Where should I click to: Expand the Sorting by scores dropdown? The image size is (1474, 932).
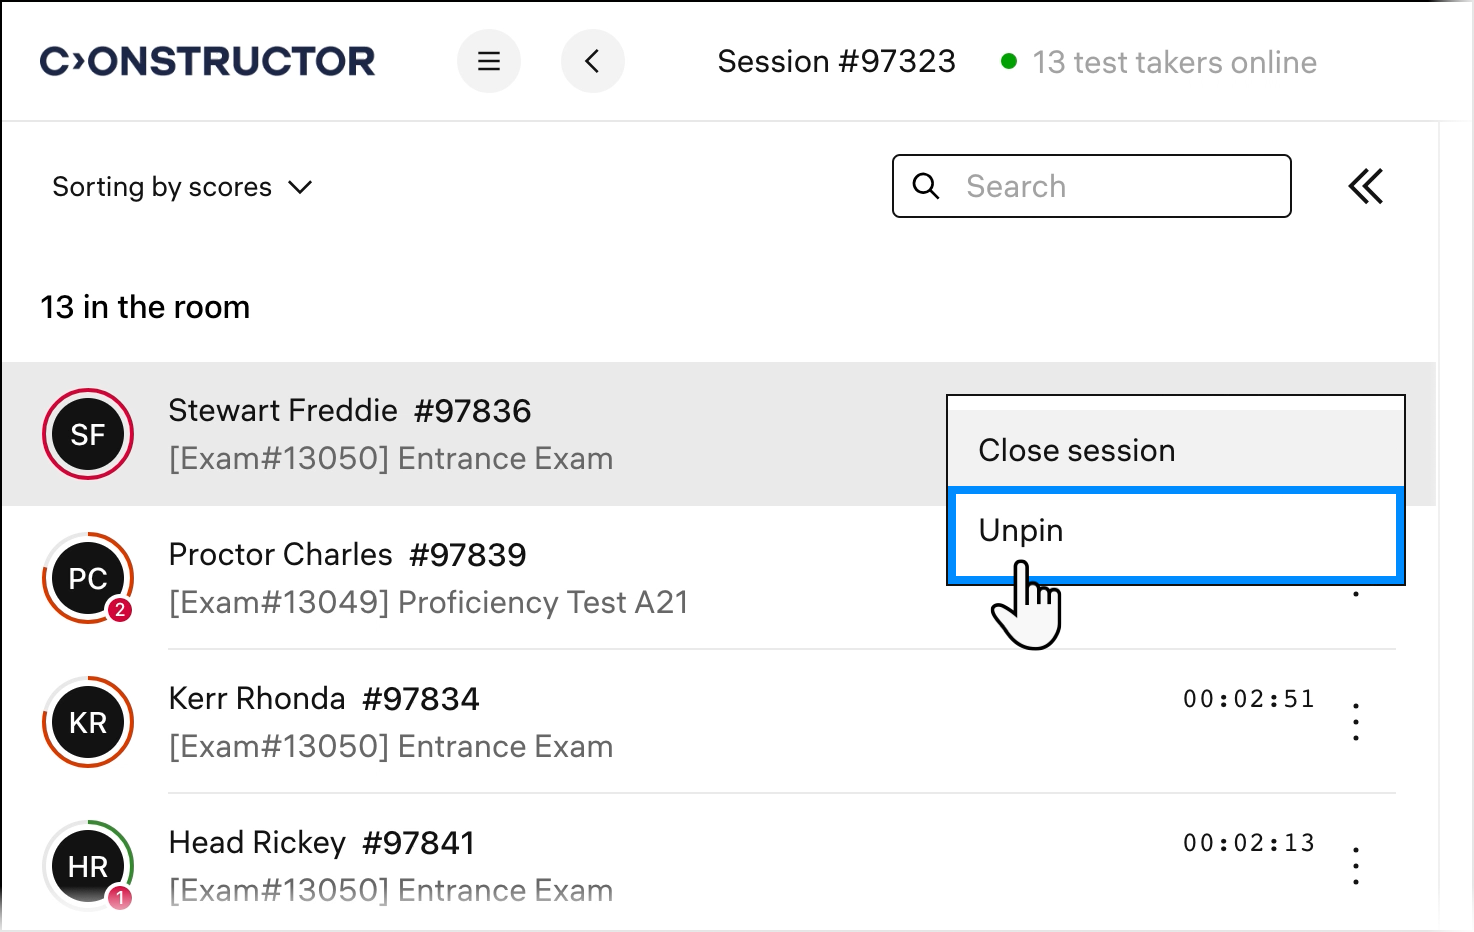click(x=182, y=187)
